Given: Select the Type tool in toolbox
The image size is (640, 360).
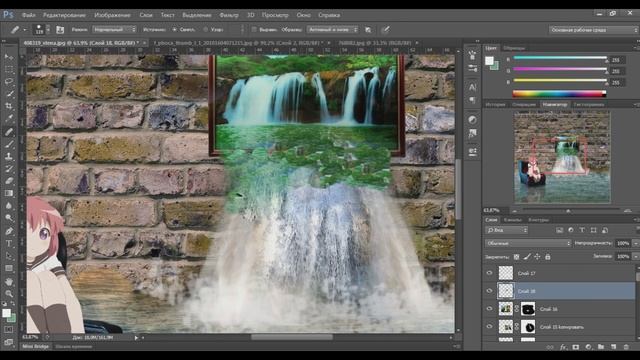Looking at the screenshot, I should click(9, 244).
